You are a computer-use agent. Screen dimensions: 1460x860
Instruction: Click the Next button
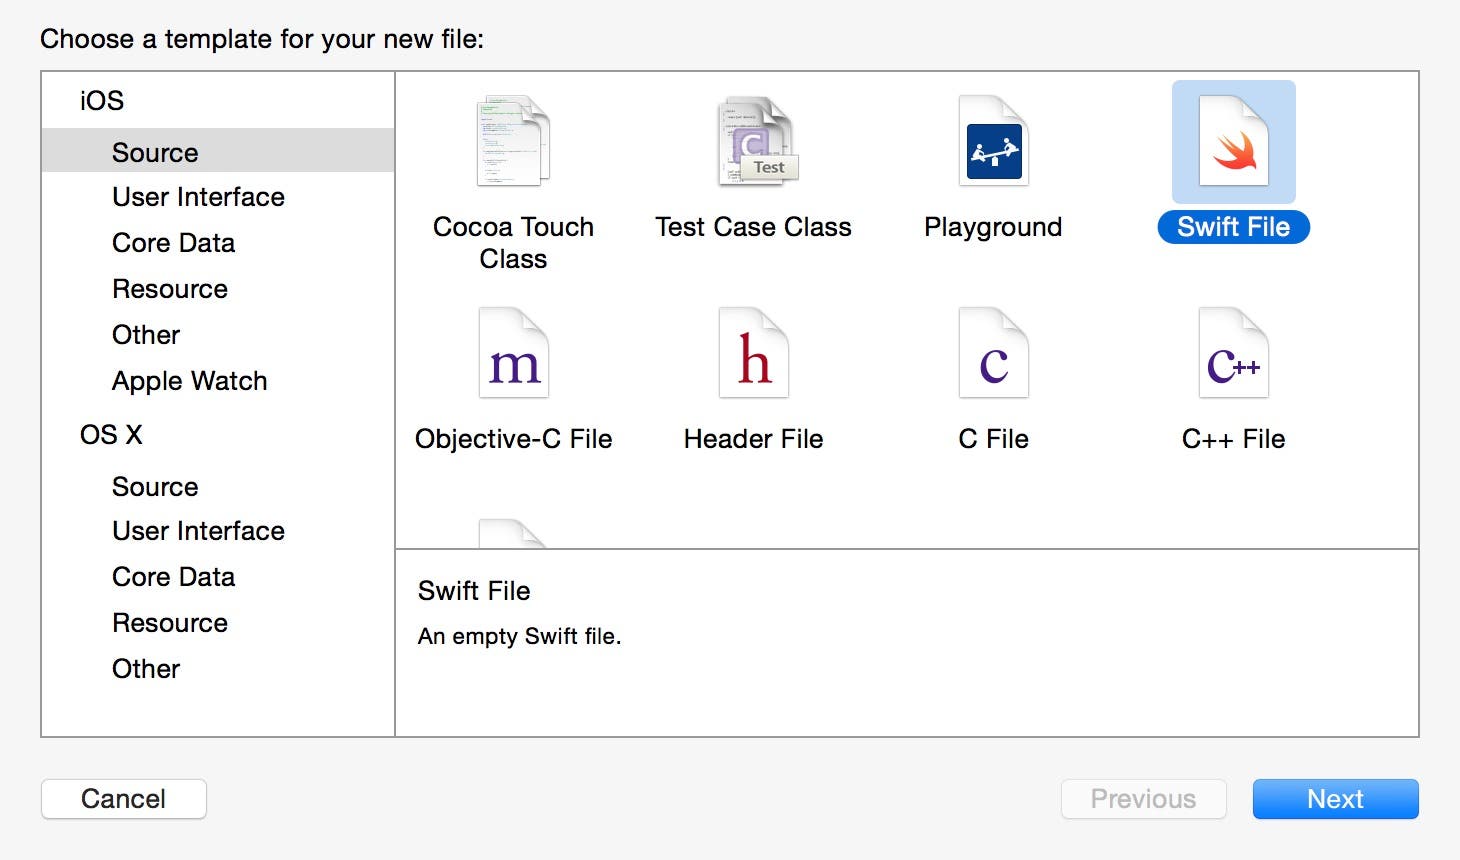[x=1335, y=799]
